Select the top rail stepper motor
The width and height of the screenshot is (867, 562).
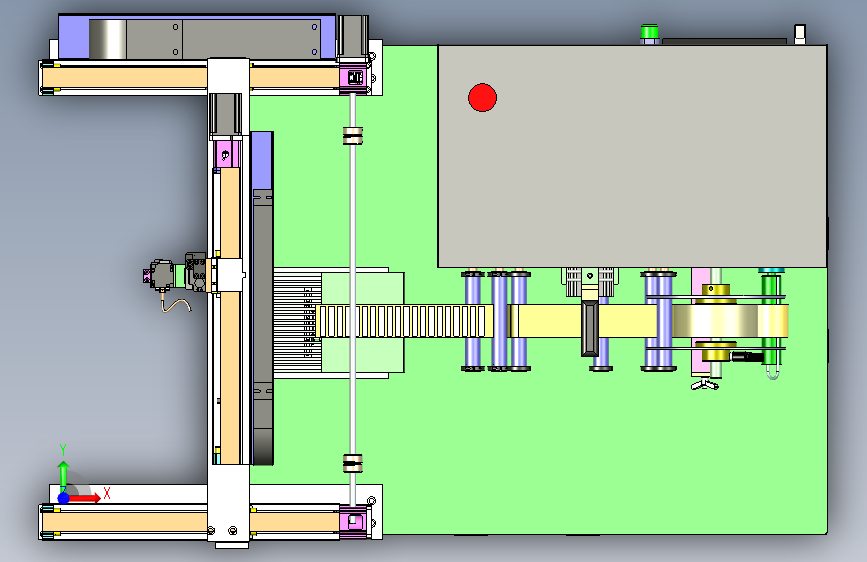[353, 36]
